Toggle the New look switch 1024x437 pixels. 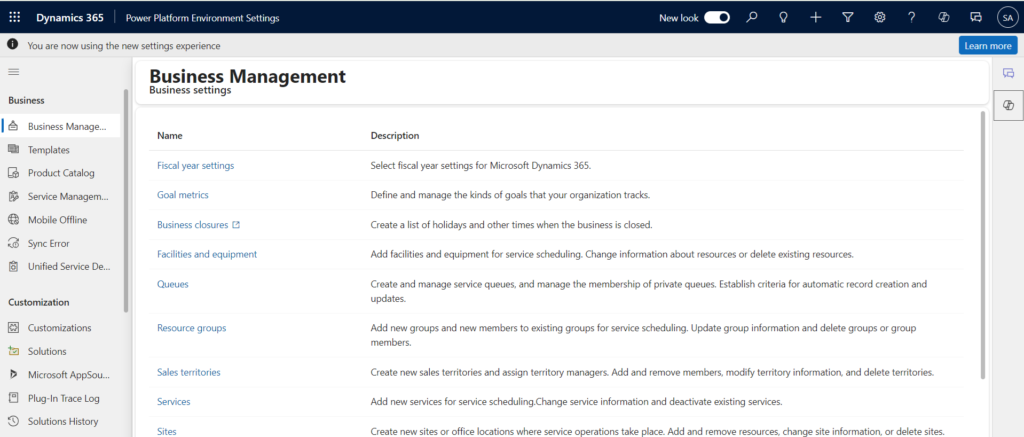(717, 17)
